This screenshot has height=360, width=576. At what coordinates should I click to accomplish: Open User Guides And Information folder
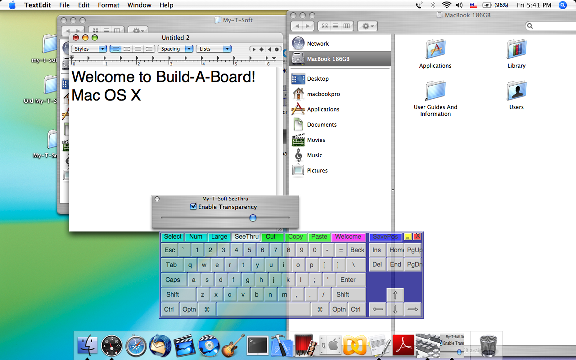click(435, 99)
